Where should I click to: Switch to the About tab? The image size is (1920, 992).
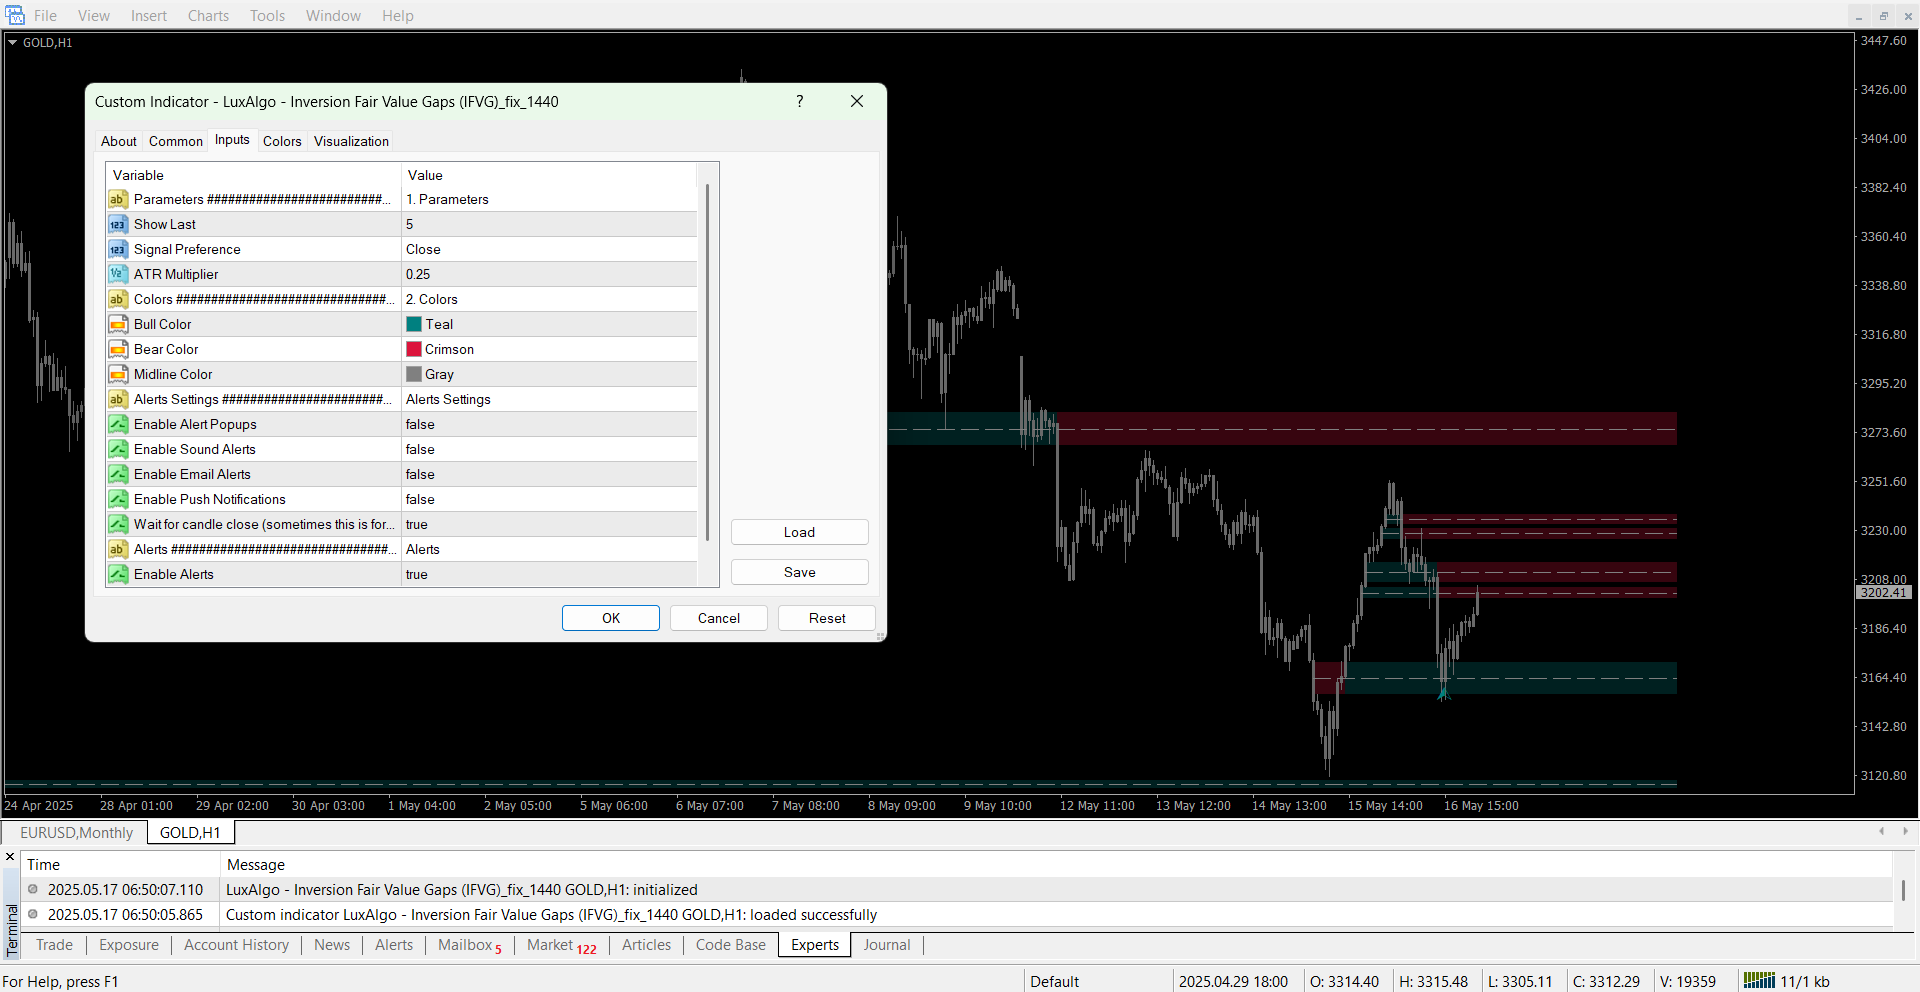point(119,141)
